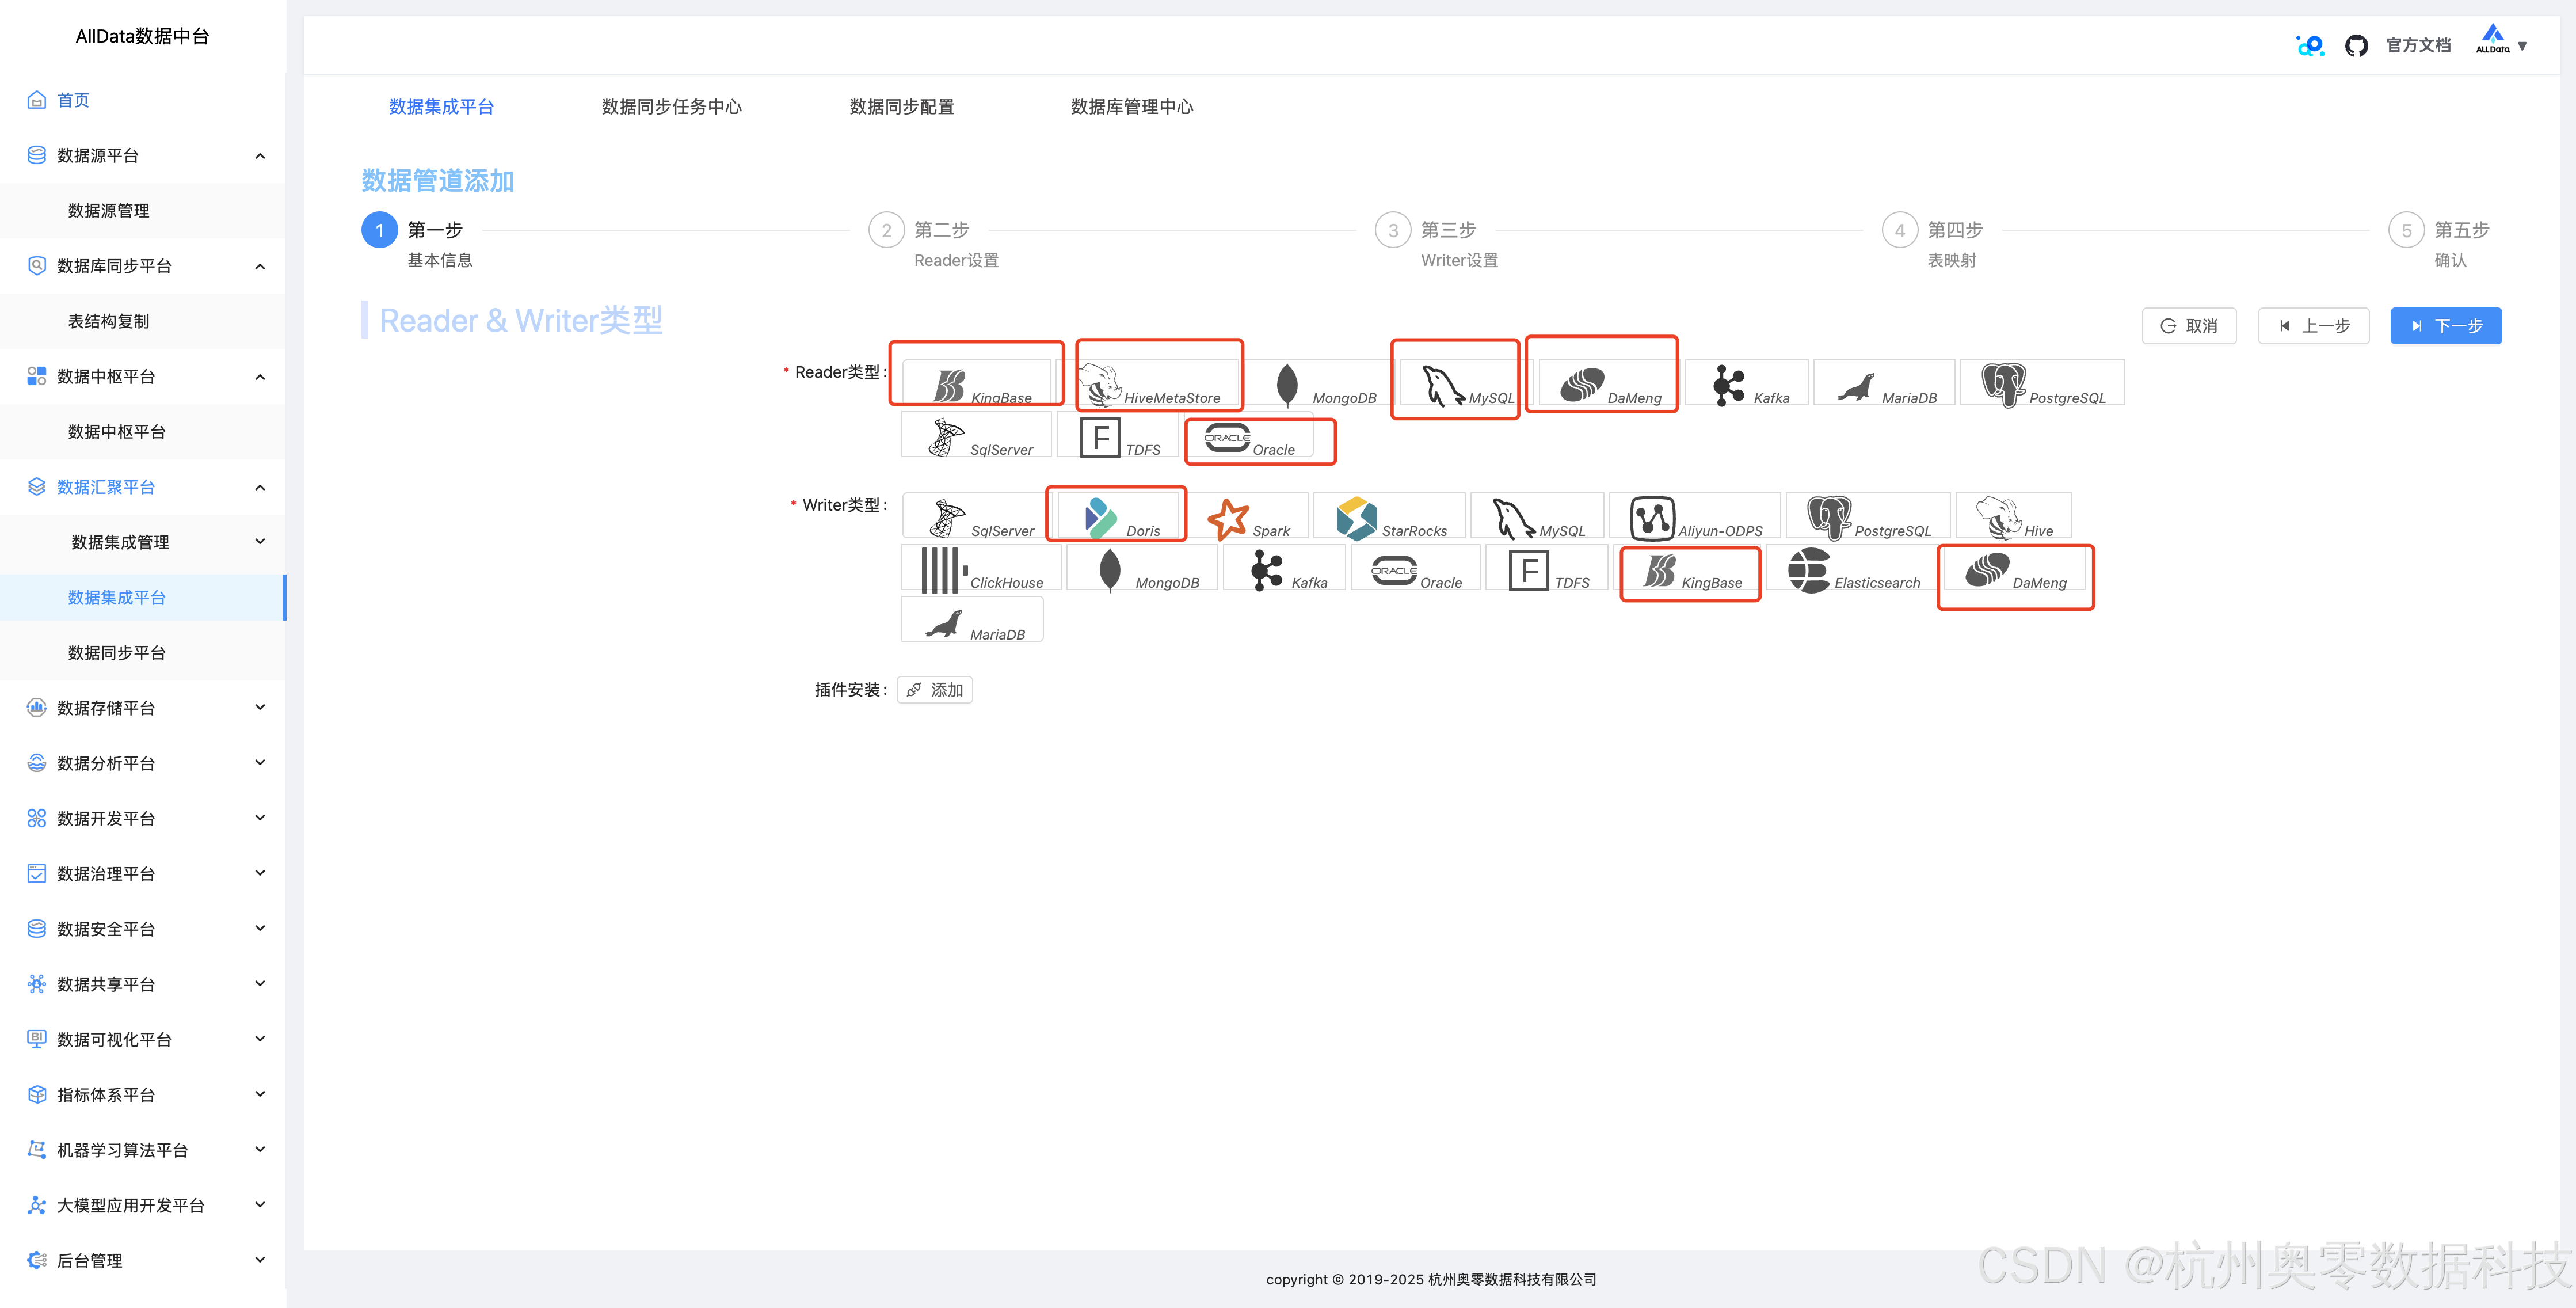This screenshot has width=2576, height=1308.
Task: Select KingBase as Reader type
Action: 976,383
